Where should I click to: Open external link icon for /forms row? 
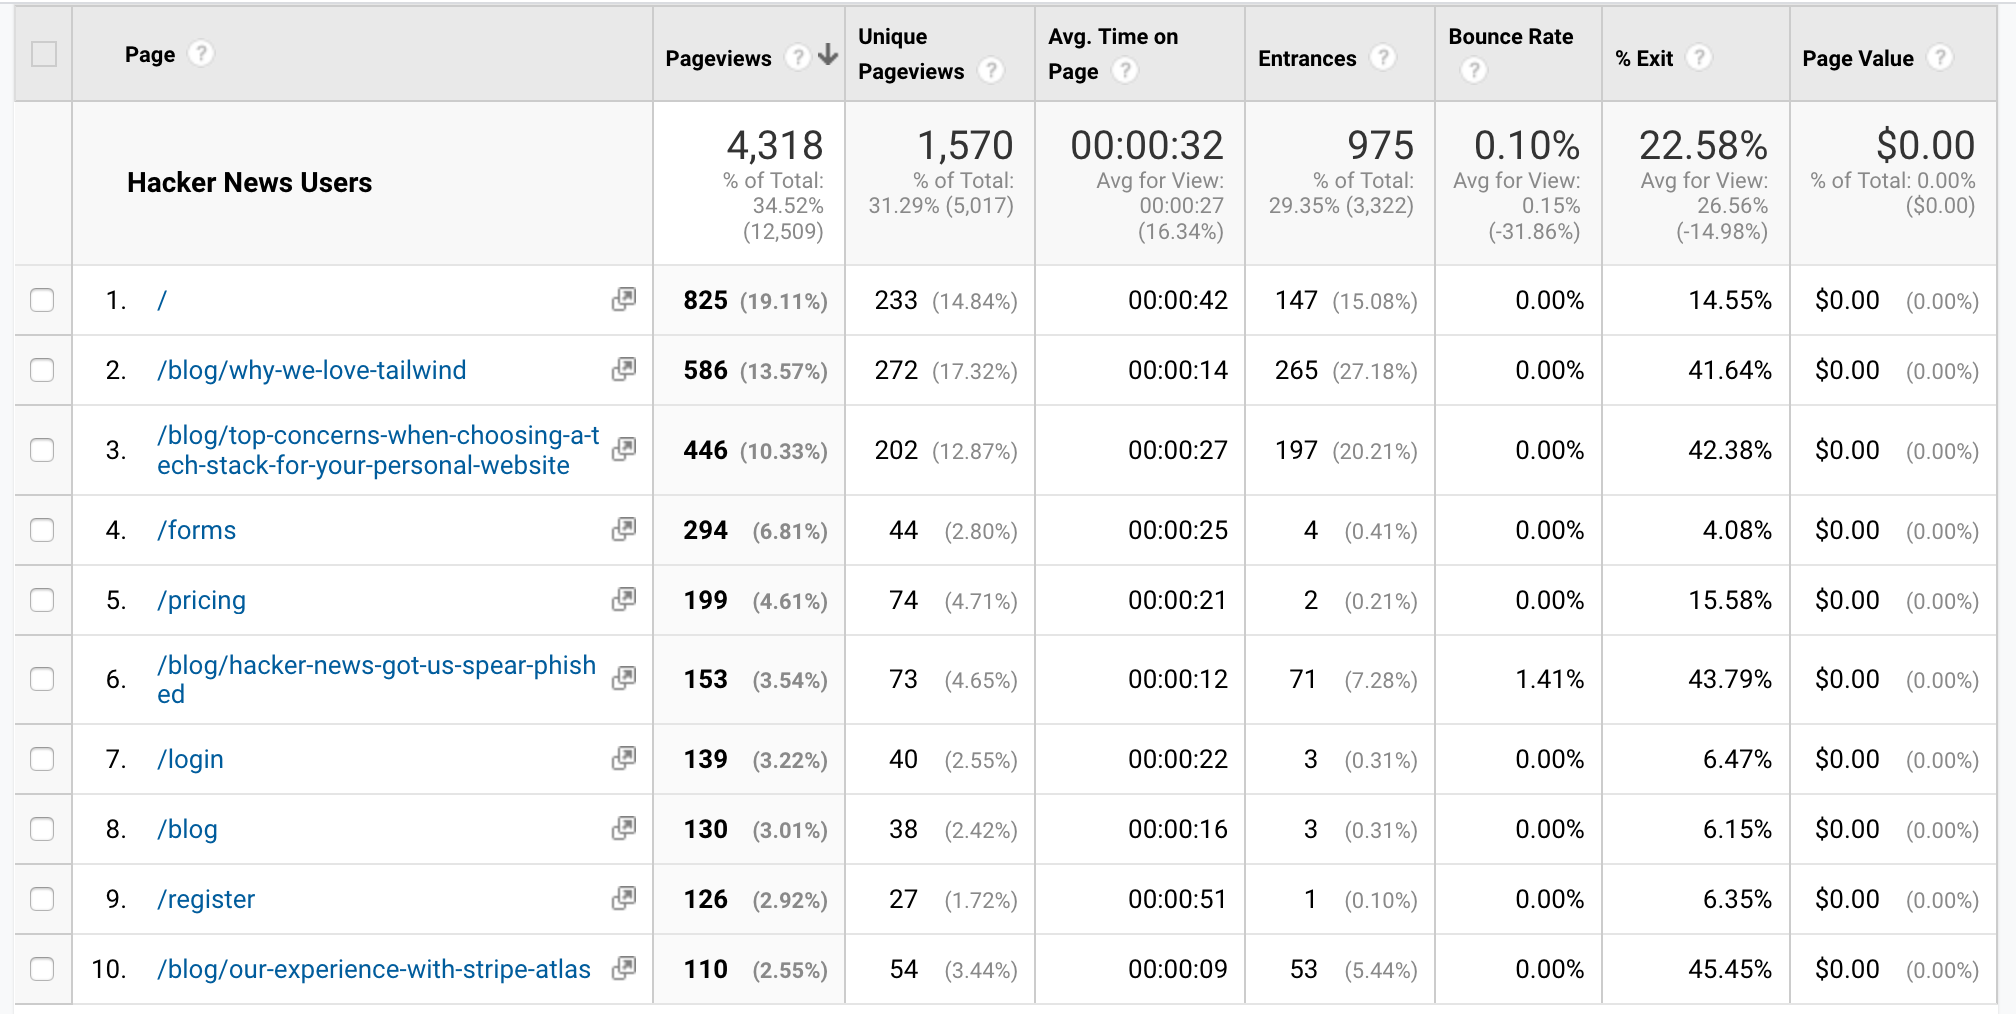pos(624,529)
